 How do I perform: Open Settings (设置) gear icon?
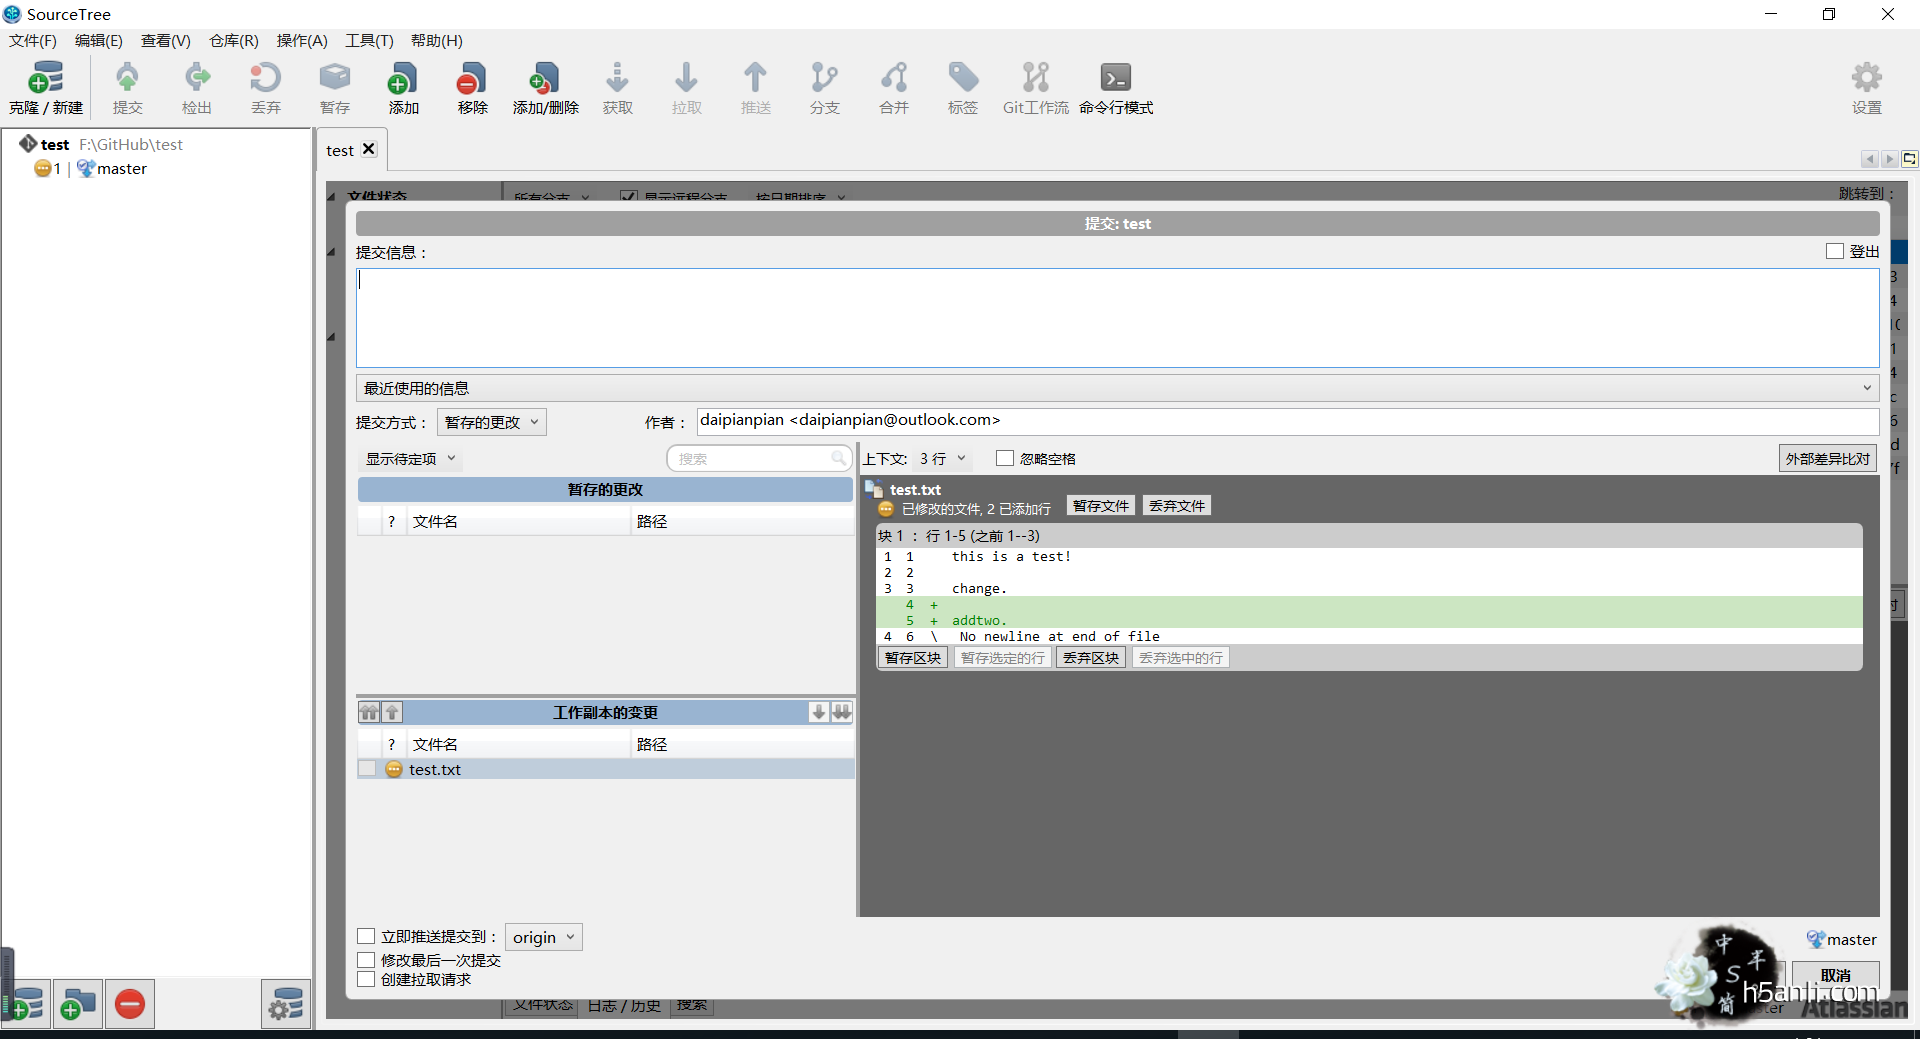1866,88
